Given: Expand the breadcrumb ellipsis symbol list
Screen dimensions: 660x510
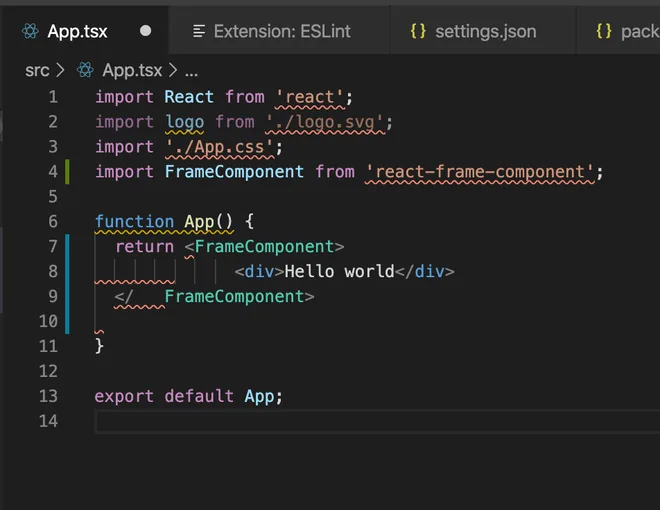Looking at the screenshot, I should pos(191,72).
